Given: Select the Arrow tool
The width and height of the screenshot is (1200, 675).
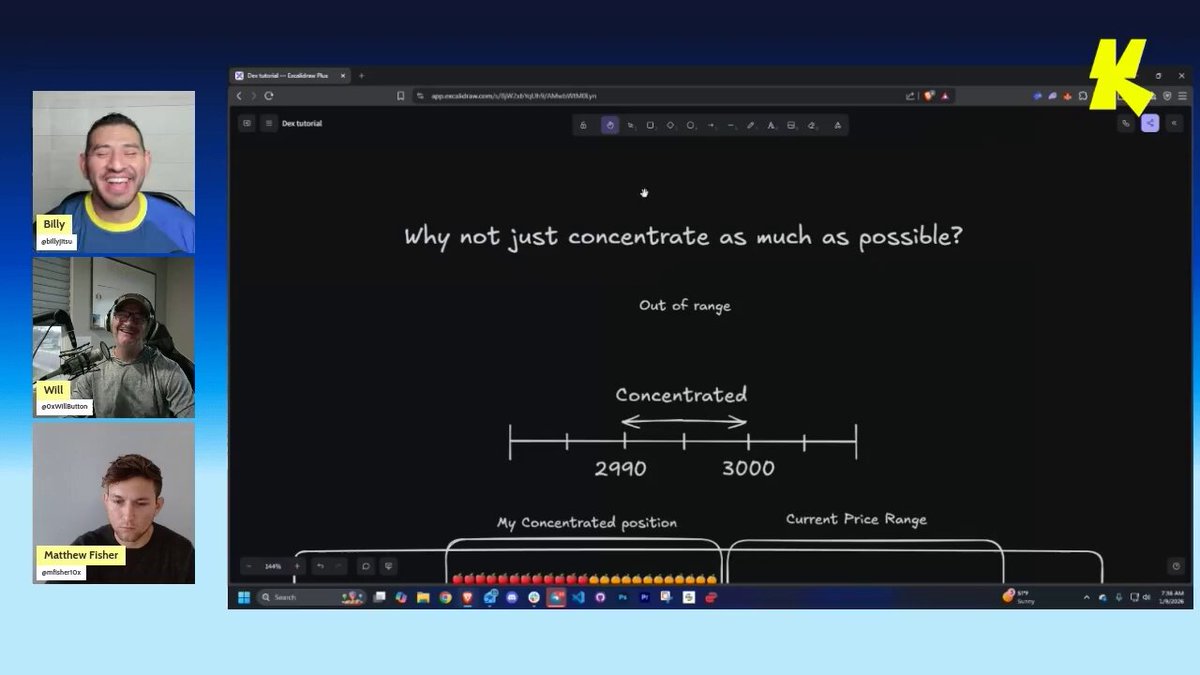Looking at the screenshot, I should pos(711,125).
